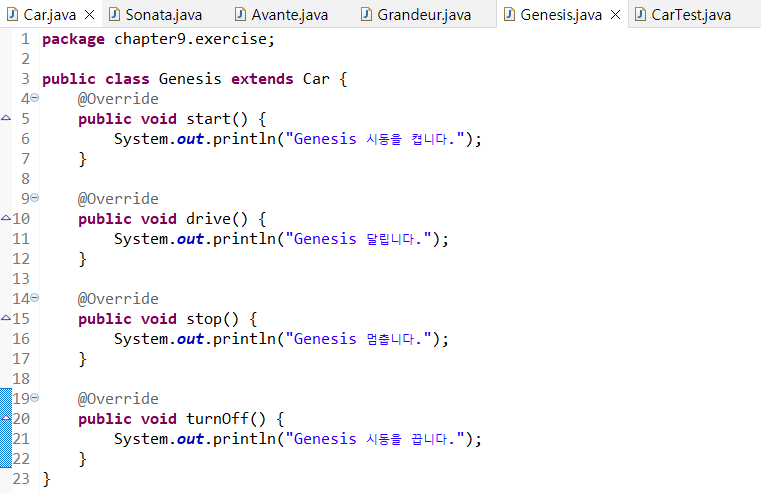Collapse the turnOff() method fold at line 19
Viewport: 761px width, 493px height.
(35, 398)
